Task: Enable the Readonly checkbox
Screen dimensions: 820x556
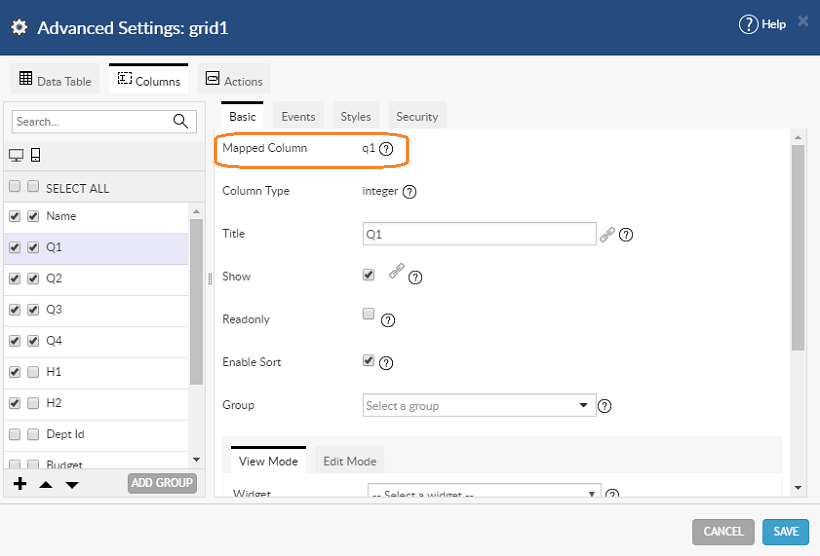Action: tap(369, 314)
